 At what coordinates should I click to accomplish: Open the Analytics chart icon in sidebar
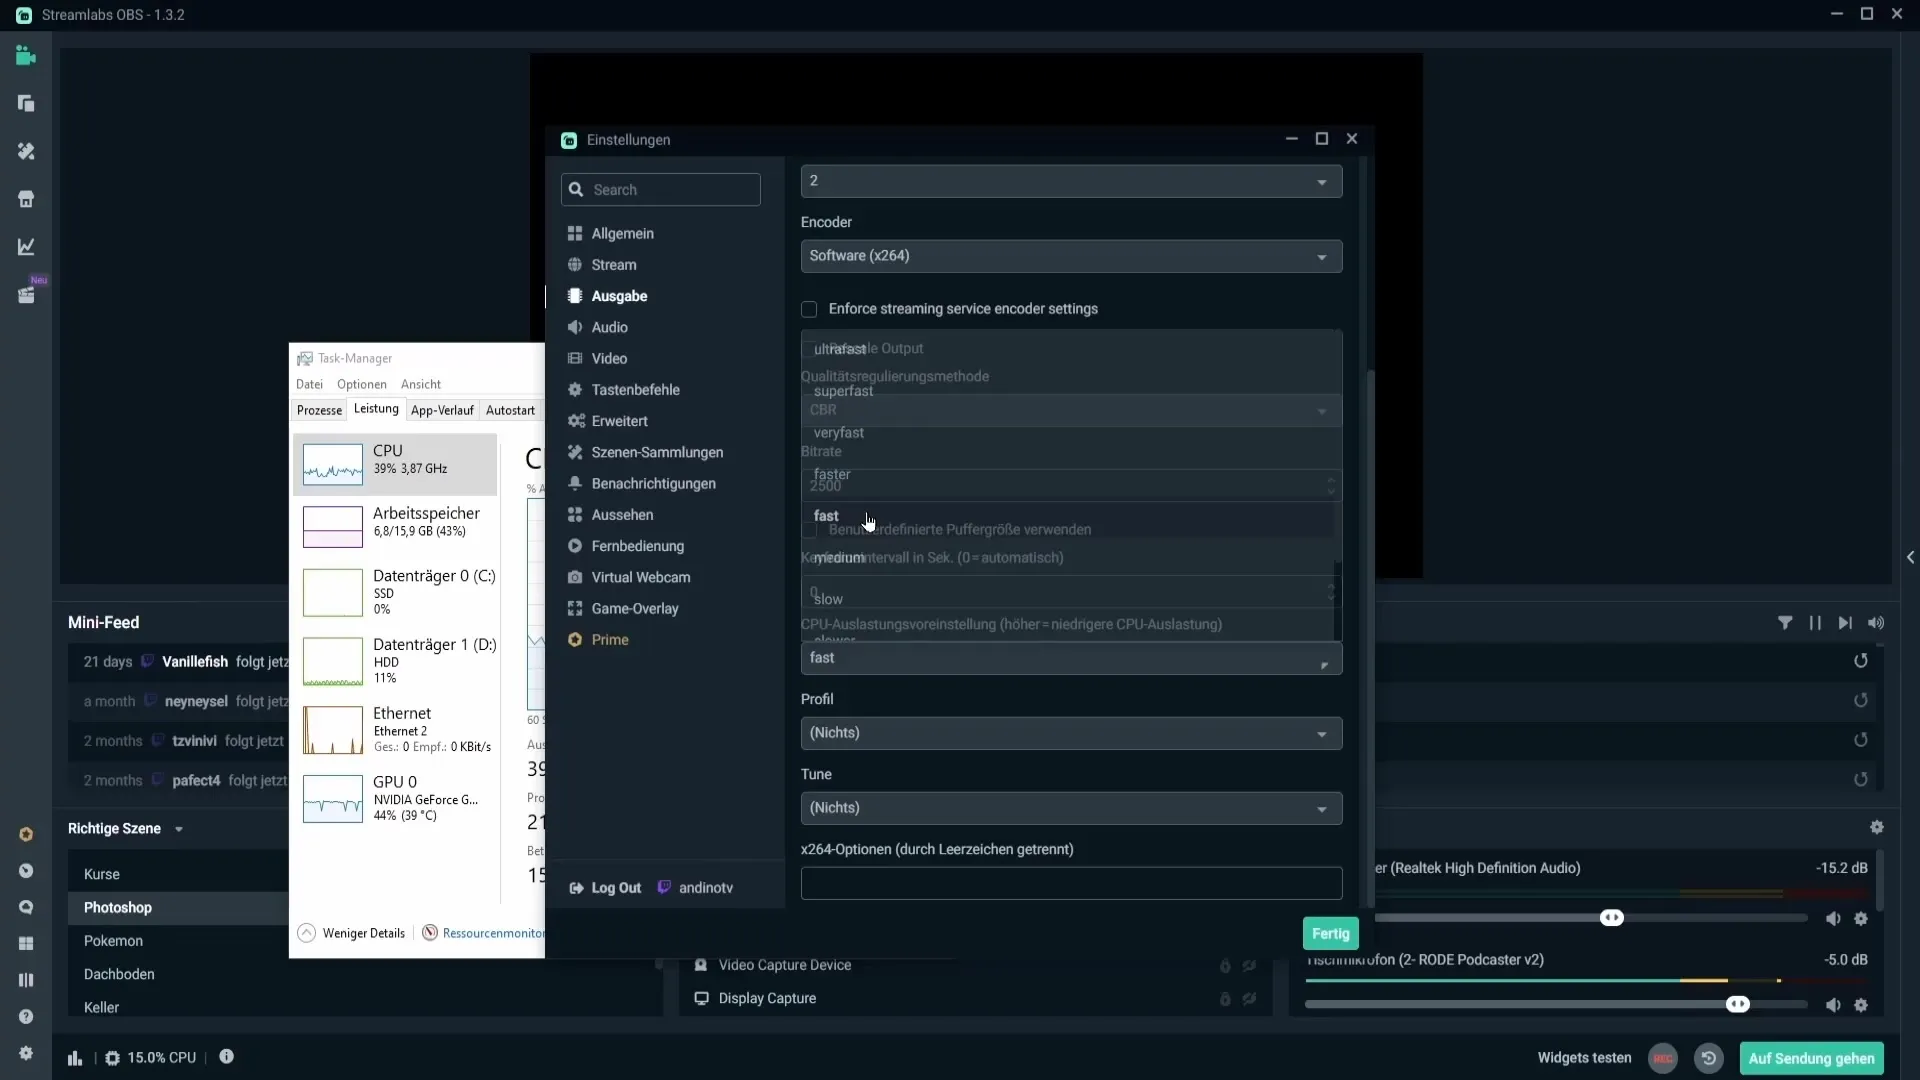tap(26, 247)
